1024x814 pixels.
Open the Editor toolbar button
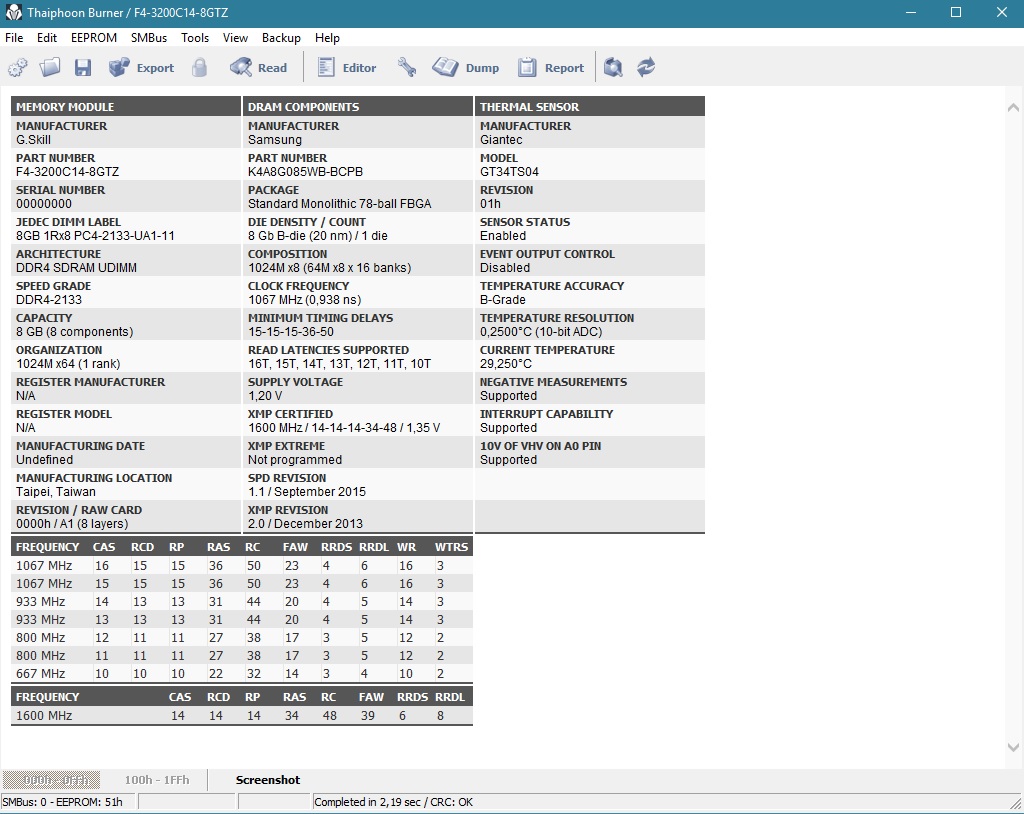pos(347,67)
